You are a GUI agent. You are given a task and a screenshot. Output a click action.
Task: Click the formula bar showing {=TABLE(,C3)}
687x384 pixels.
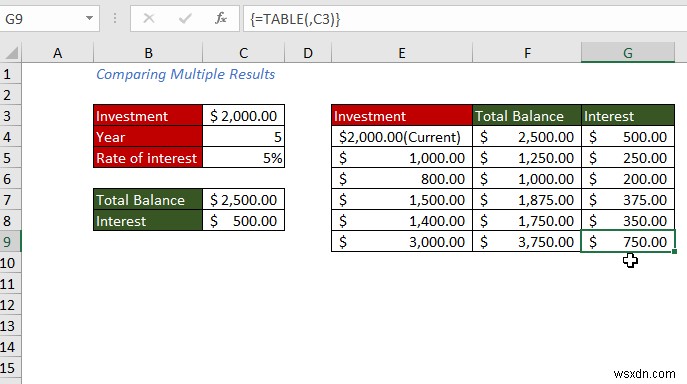coord(465,19)
